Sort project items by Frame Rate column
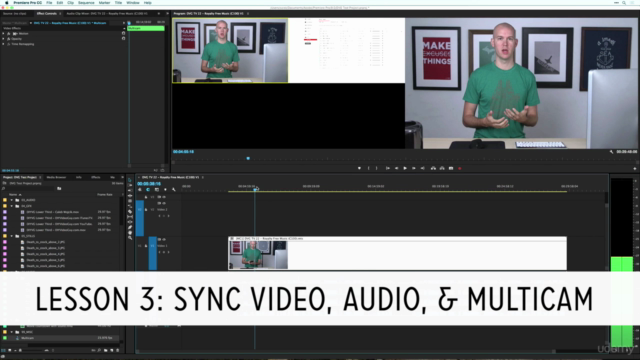 click(105, 195)
